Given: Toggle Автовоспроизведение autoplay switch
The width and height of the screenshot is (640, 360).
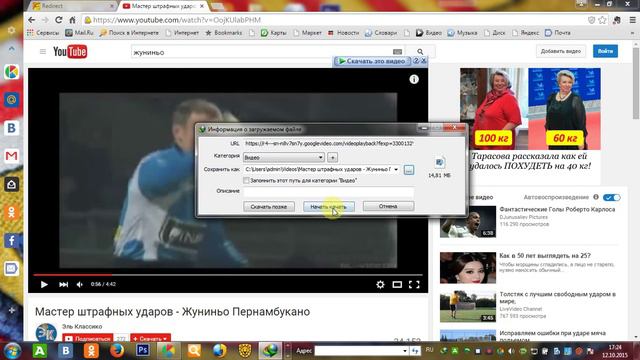Looking at the screenshot, I should tap(611, 198).
